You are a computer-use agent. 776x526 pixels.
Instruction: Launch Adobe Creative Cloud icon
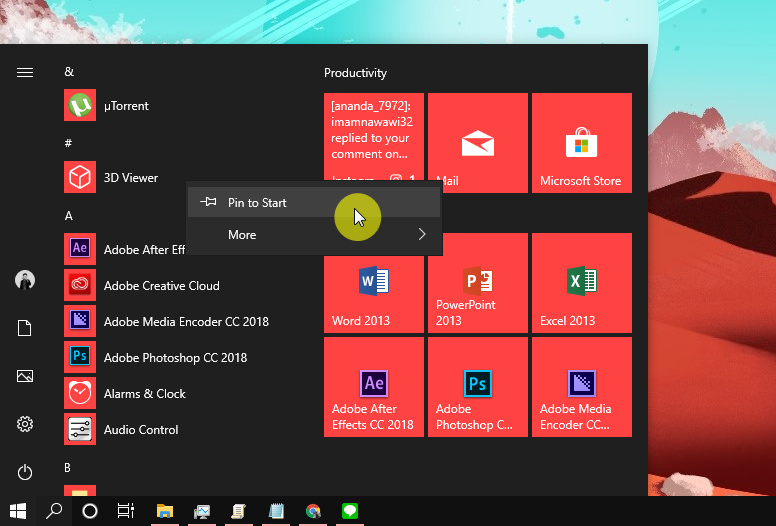point(80,285)
